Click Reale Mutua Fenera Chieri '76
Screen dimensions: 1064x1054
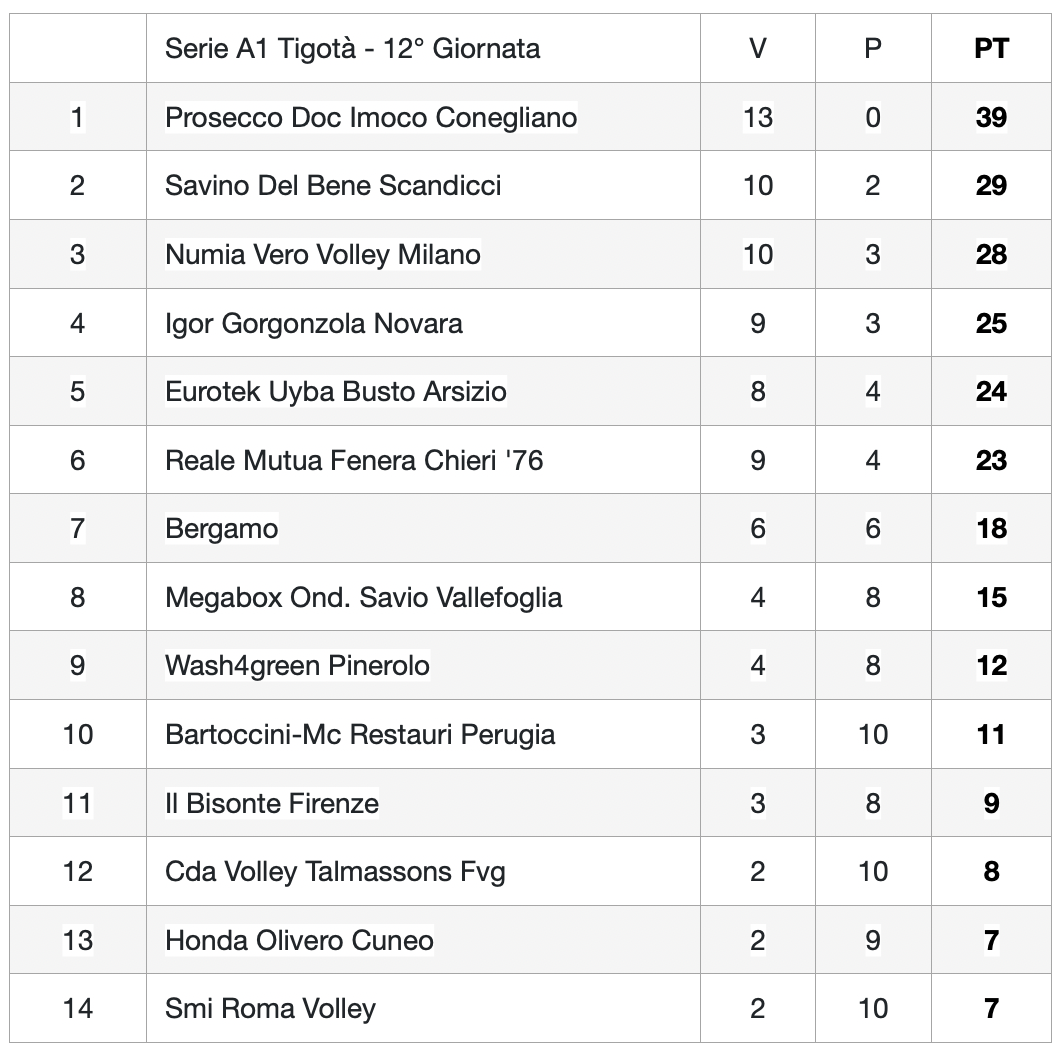[354, 460]
